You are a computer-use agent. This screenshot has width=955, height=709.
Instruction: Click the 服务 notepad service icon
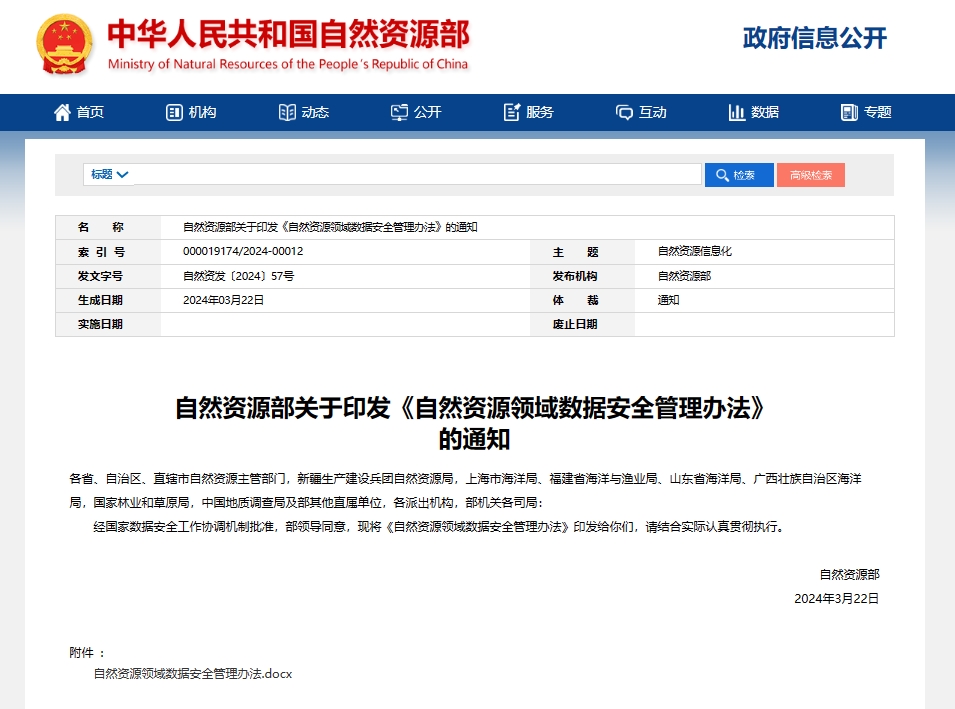pos(512,112)
